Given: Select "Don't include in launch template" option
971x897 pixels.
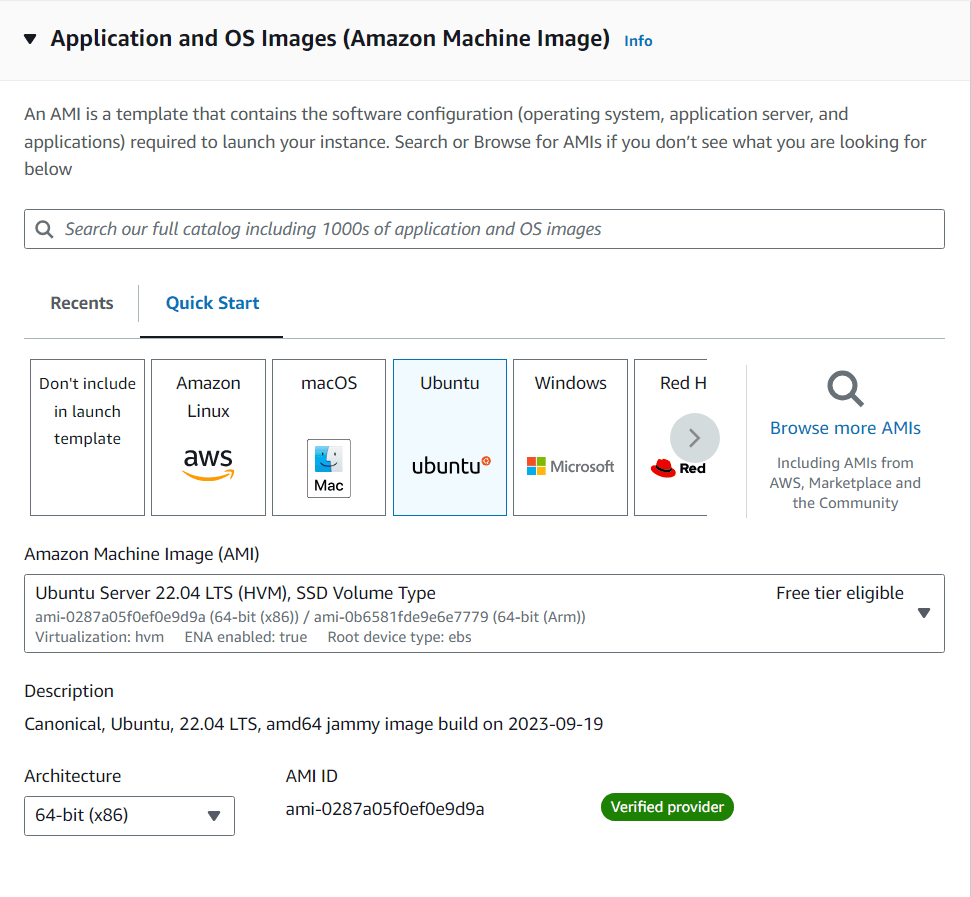Looking at the screenshot, I should pos(88,437).
